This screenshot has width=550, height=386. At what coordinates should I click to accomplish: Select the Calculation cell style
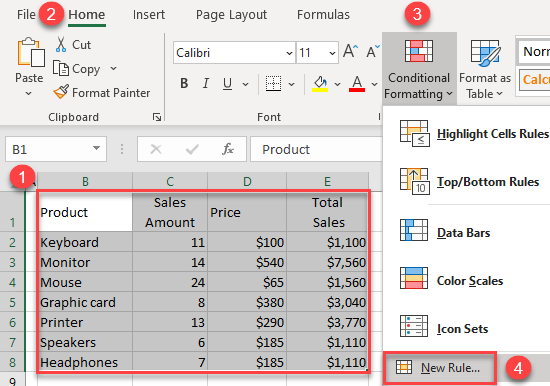click(534, 80)
